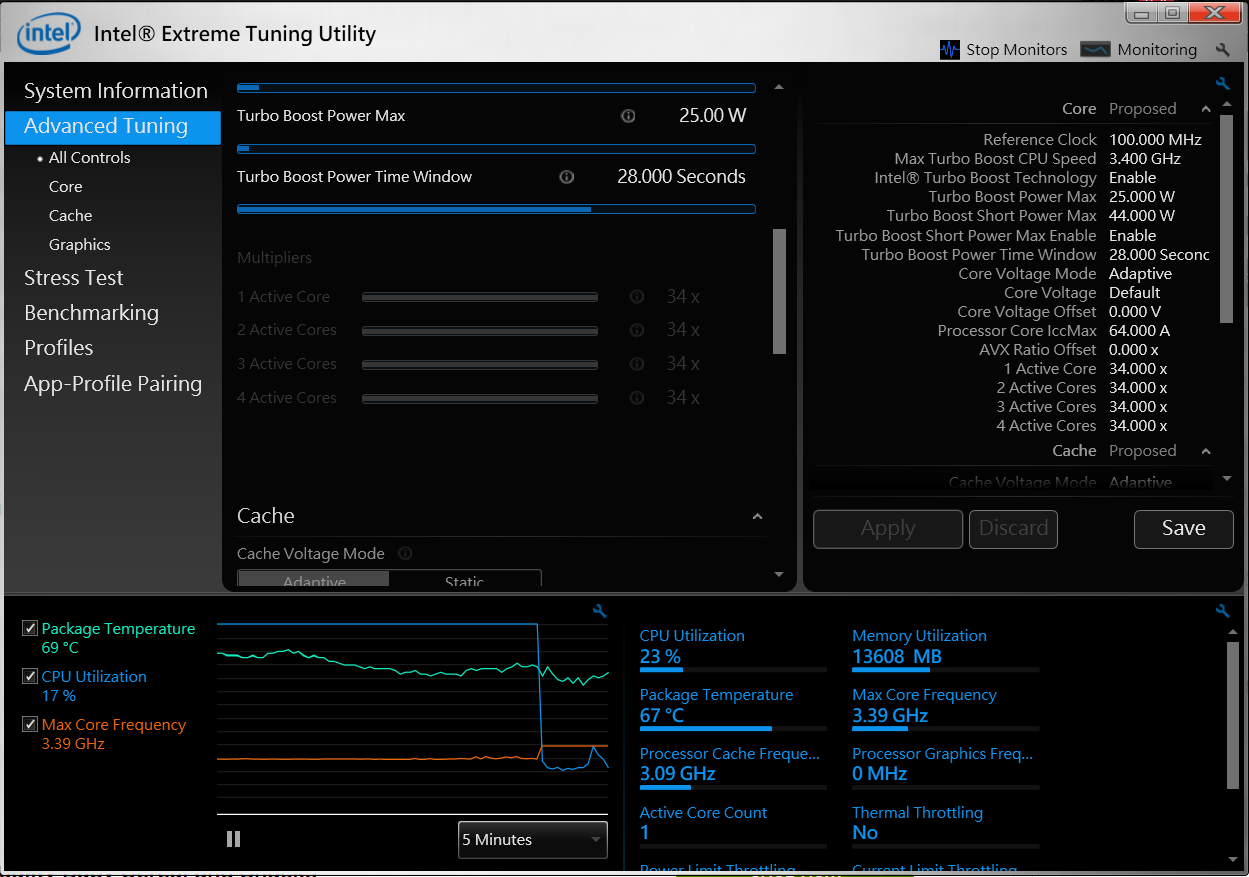The height and width of the screenshot is (877, 1249).
Task: Go to Benchmarking in the sidebar
Action: (91, 313)
